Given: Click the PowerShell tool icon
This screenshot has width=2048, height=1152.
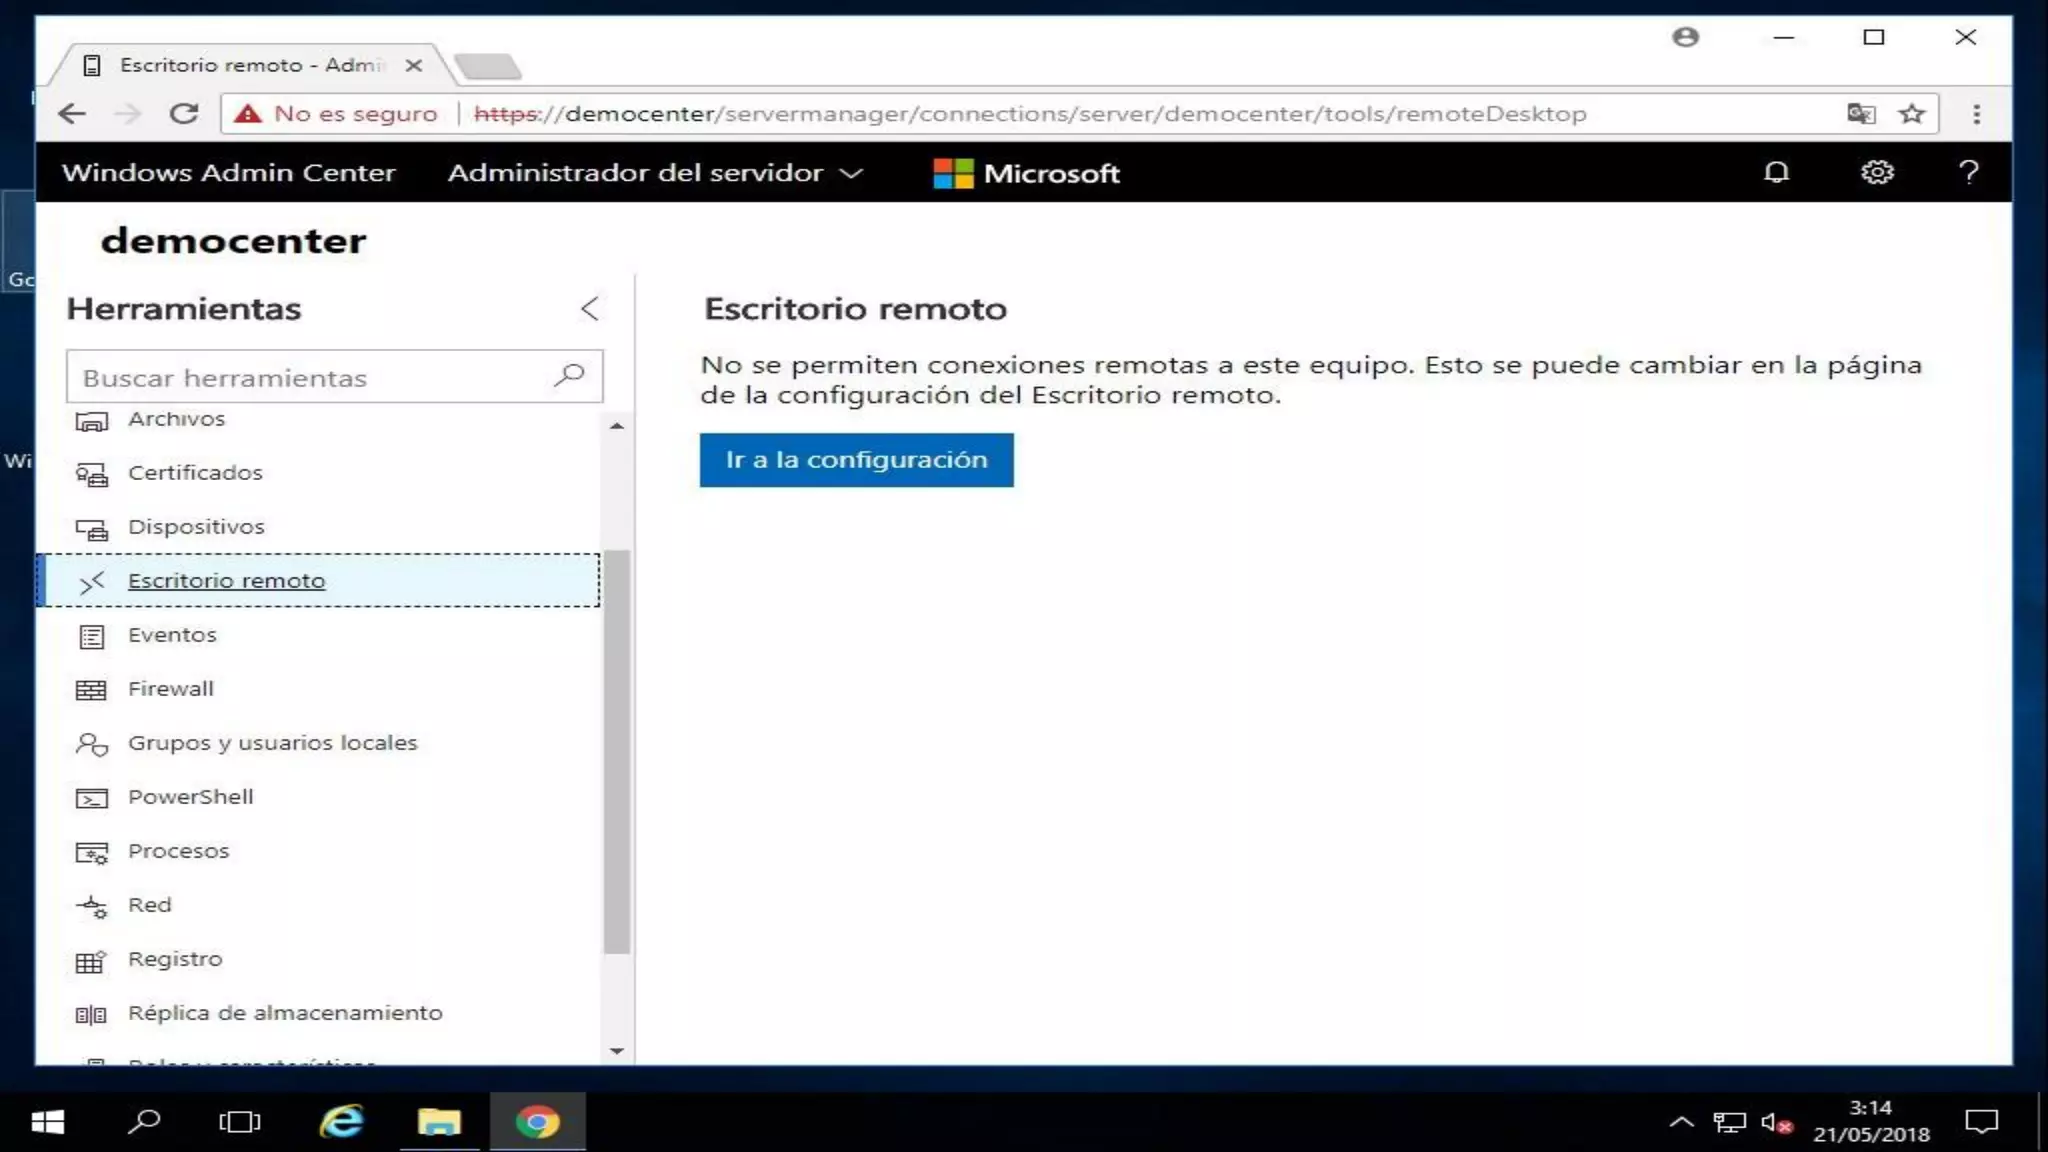Looking at the screenshot, I should 91,798.
